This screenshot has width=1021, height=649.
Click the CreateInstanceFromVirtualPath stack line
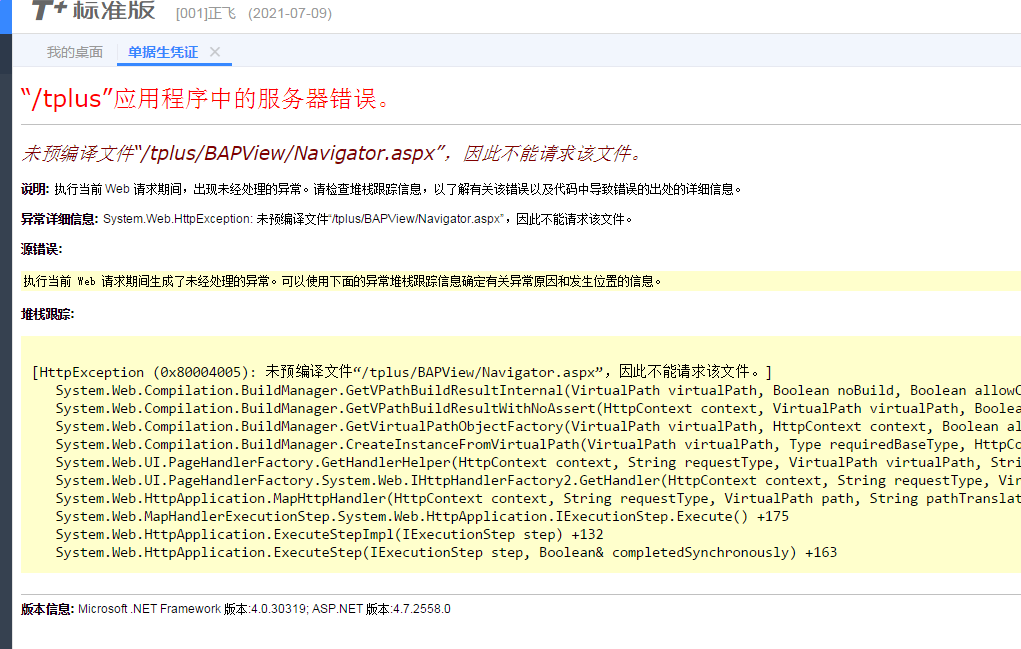(538, 444)
